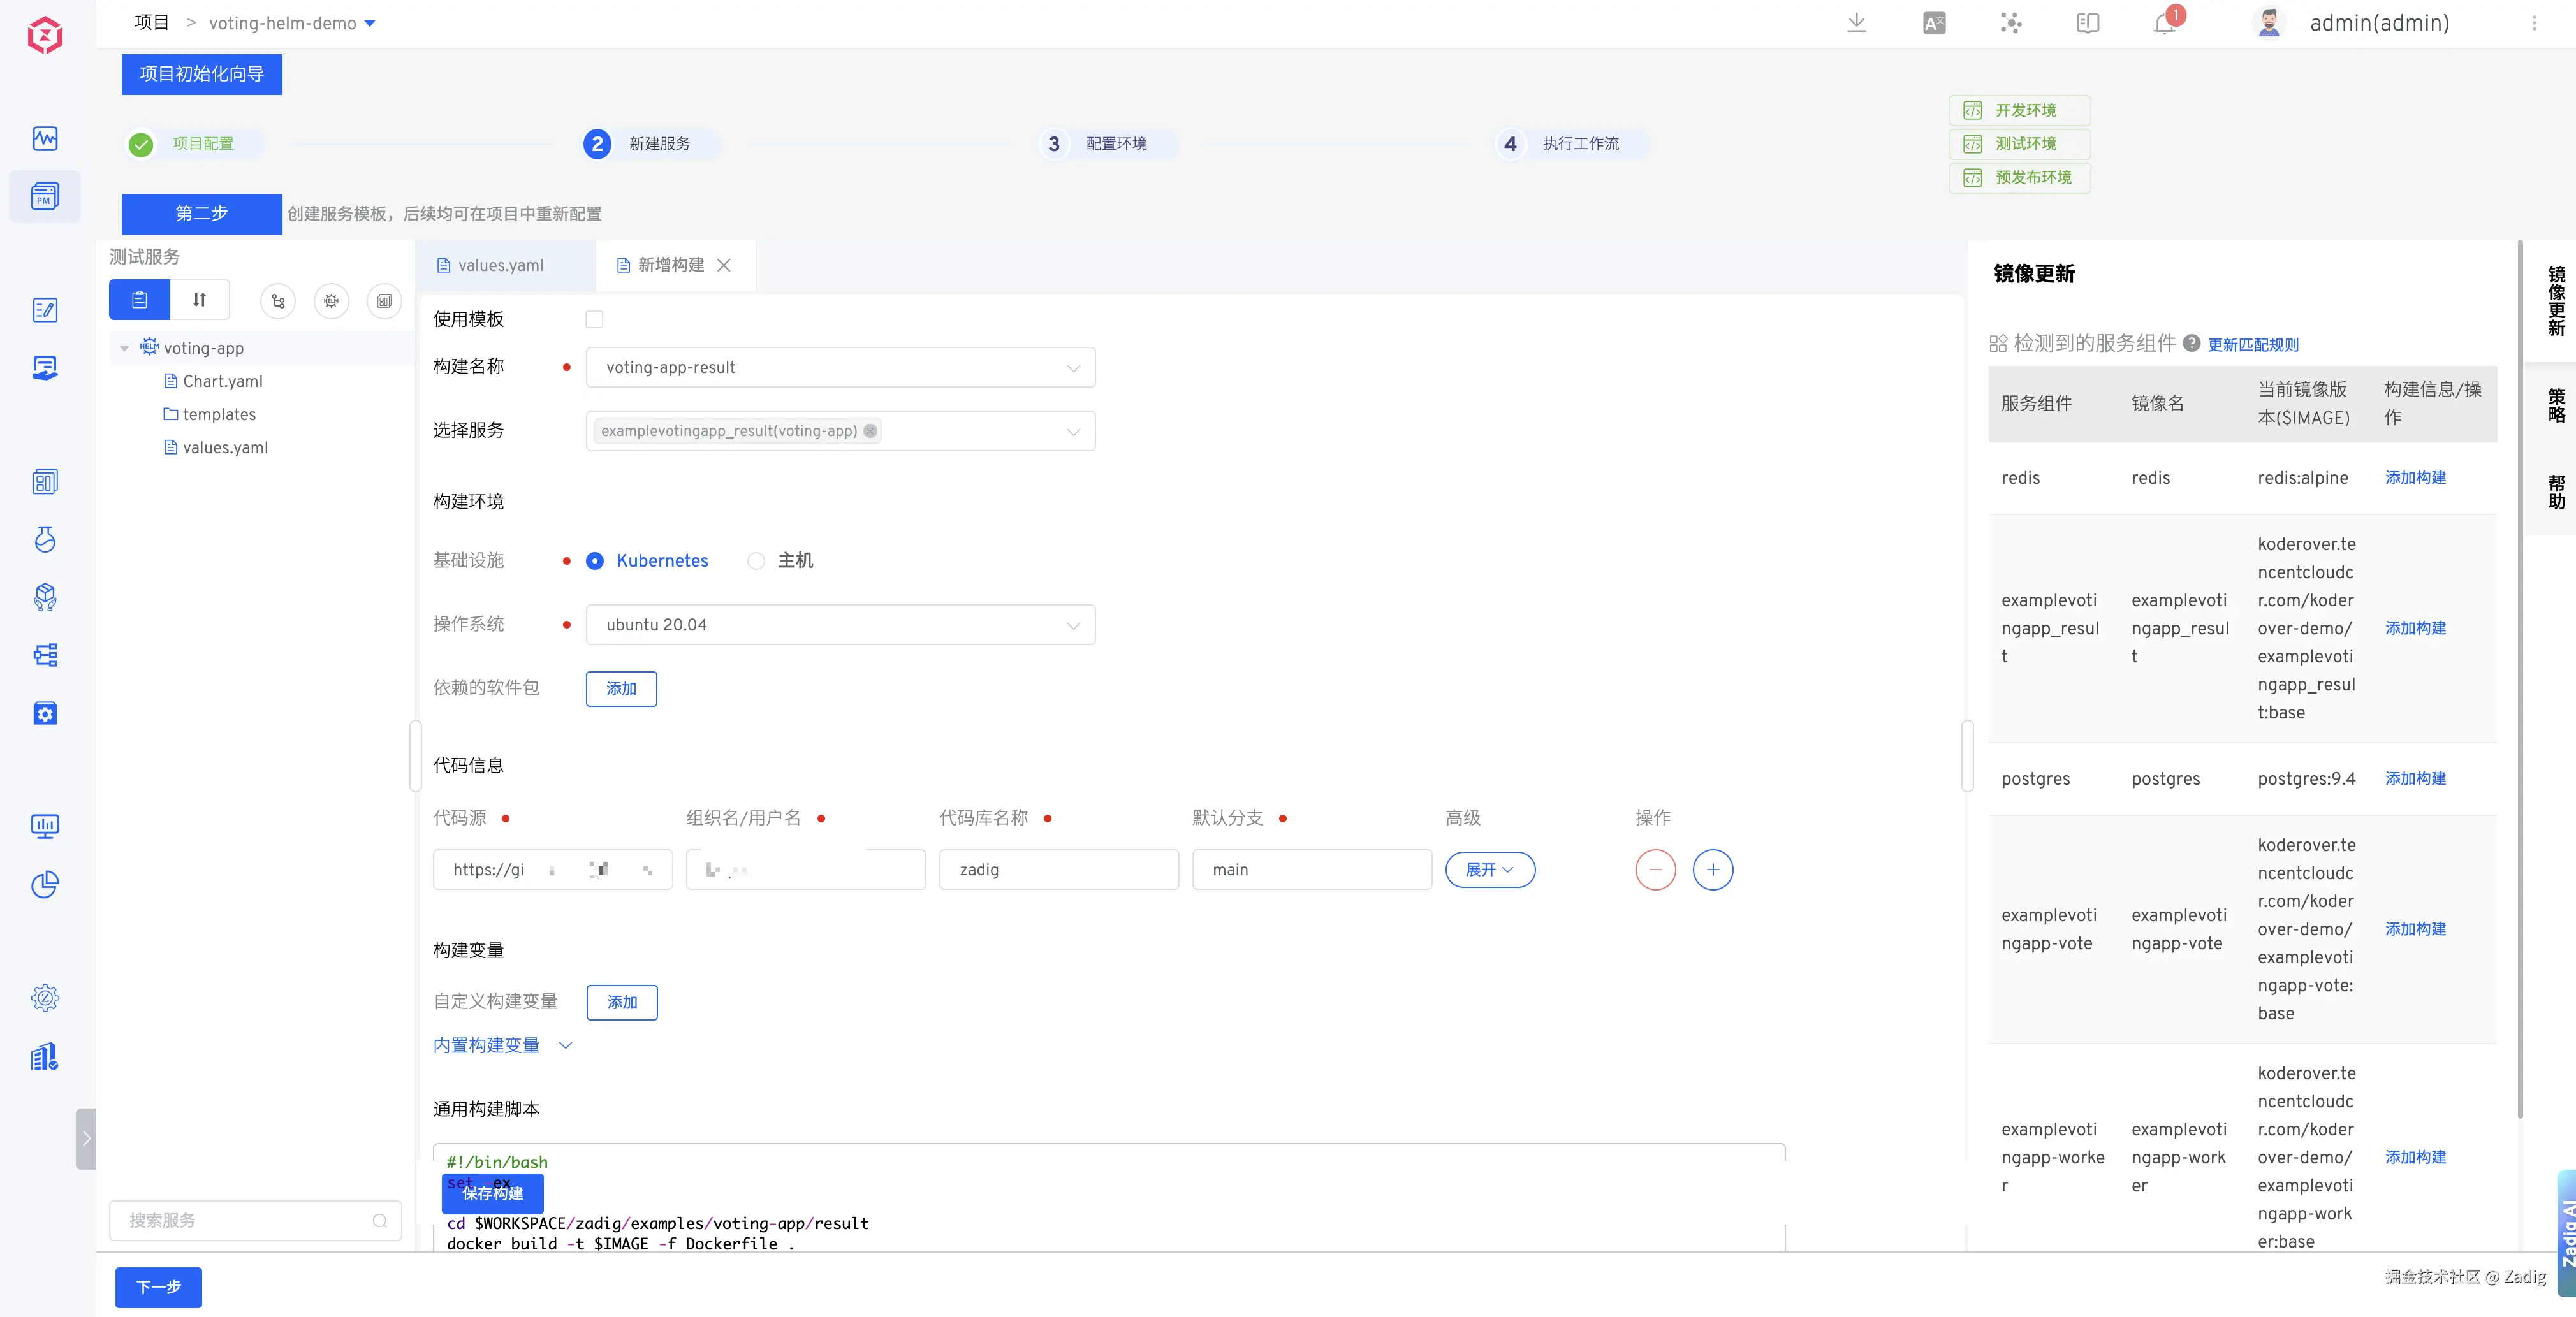Viewport: 2576px width, 1317px height.
Task: Click the Zadig logo in the sidebar
Action: coord(45,36)
